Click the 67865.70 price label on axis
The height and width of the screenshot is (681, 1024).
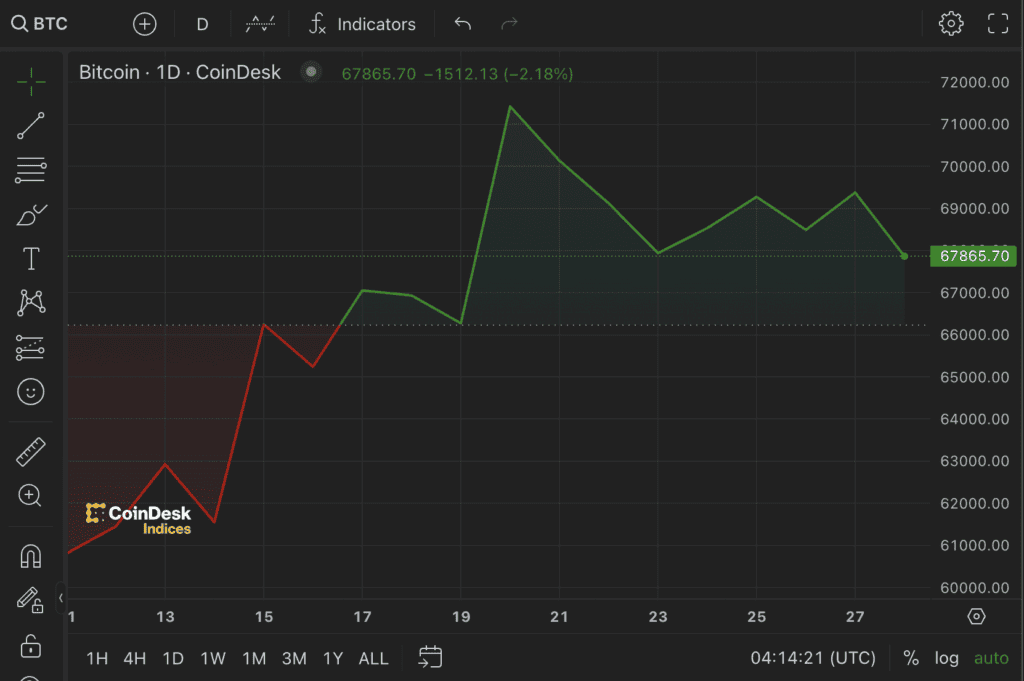point(973,256)
